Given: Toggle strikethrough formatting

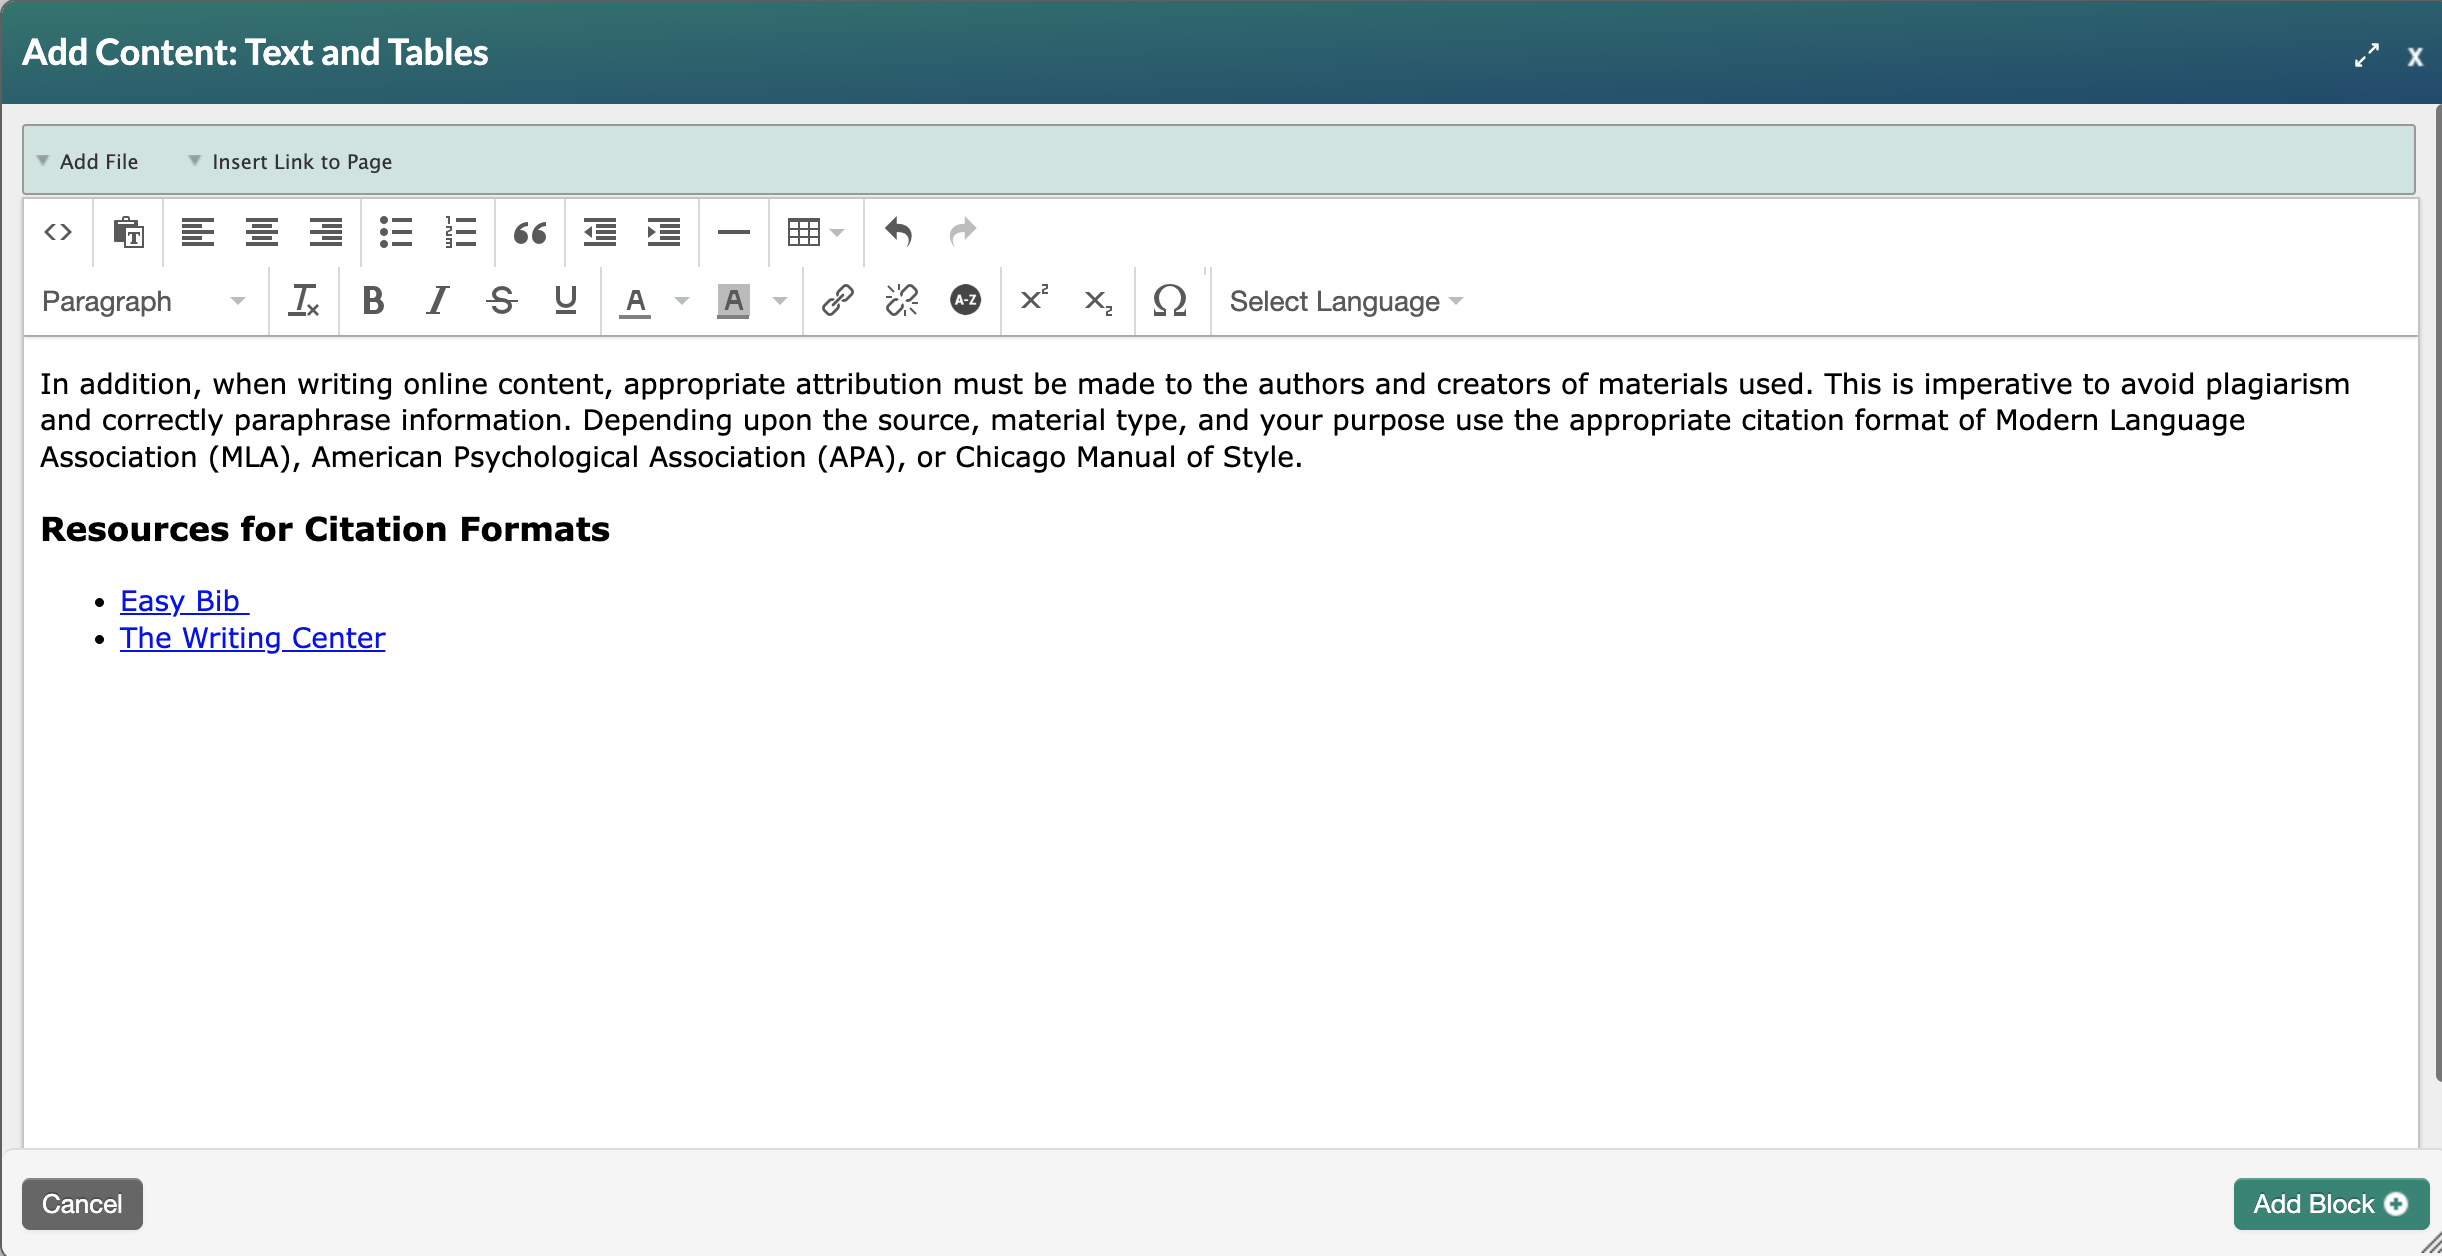Looking at the screenshot, I should [x=502, y=301].
